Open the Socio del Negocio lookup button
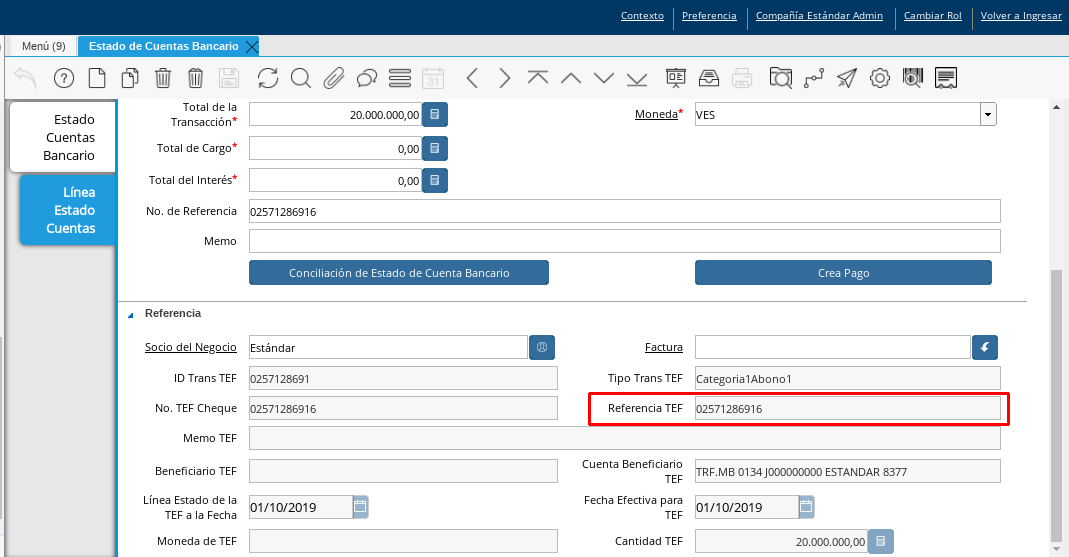This screenshot has height=557, width=1069. pyautogui.click(x=542, y=347)
